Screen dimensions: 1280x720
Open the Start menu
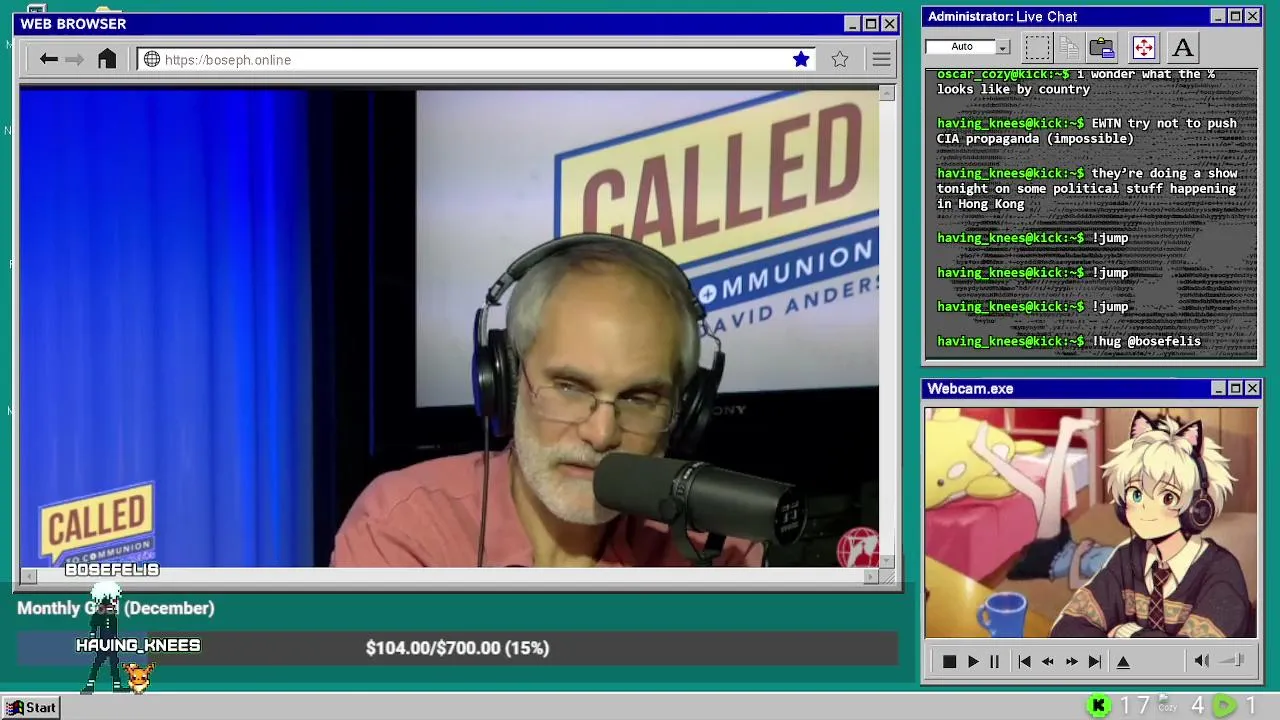[31, 707]
